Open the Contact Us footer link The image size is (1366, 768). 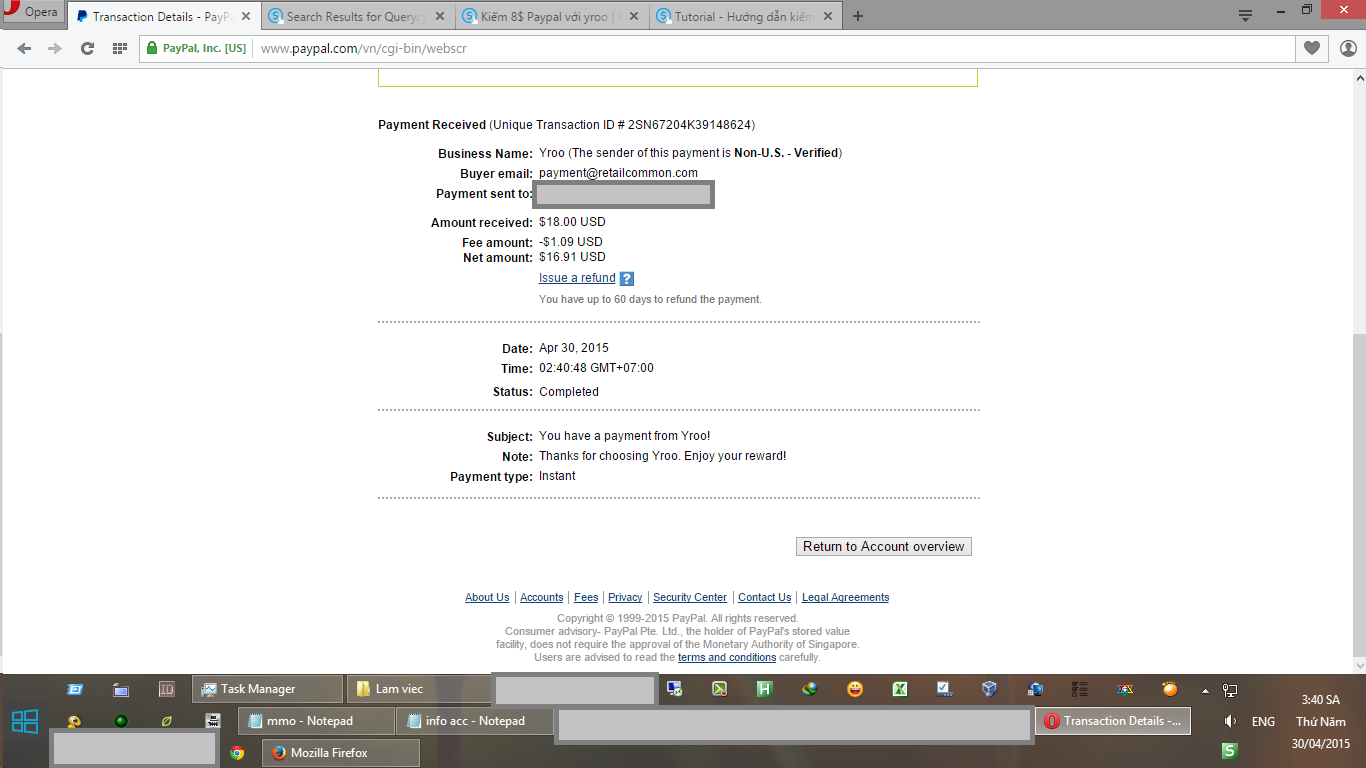click(765, 598)
